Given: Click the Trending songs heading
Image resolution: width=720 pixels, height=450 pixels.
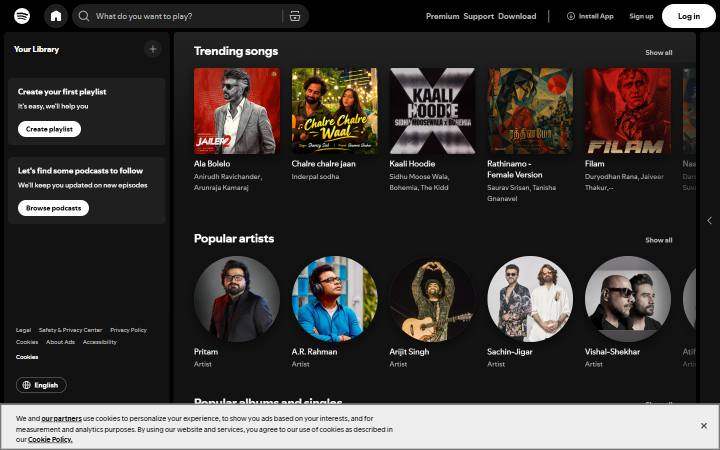Looking at the screenshot, I should 236,51.
